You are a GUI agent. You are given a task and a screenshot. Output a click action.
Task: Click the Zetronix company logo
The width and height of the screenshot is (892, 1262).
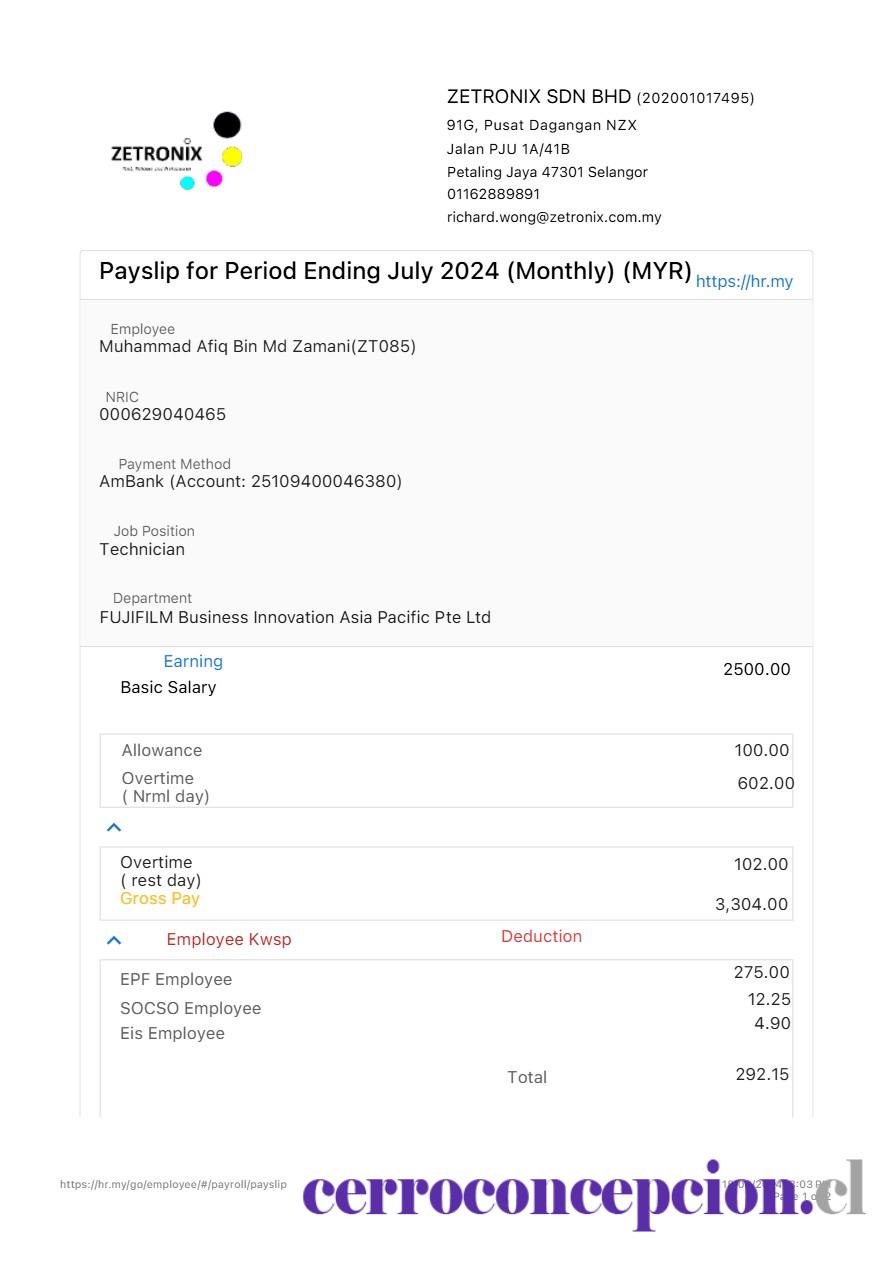[x=177, y=151]
